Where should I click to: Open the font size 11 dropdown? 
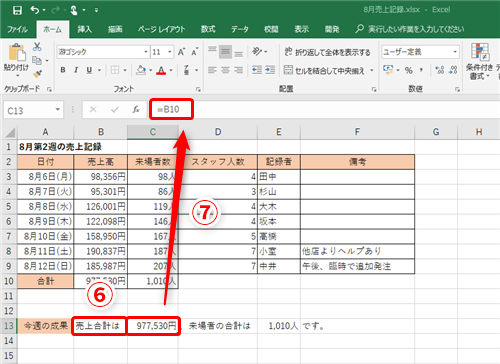point(170,52)
